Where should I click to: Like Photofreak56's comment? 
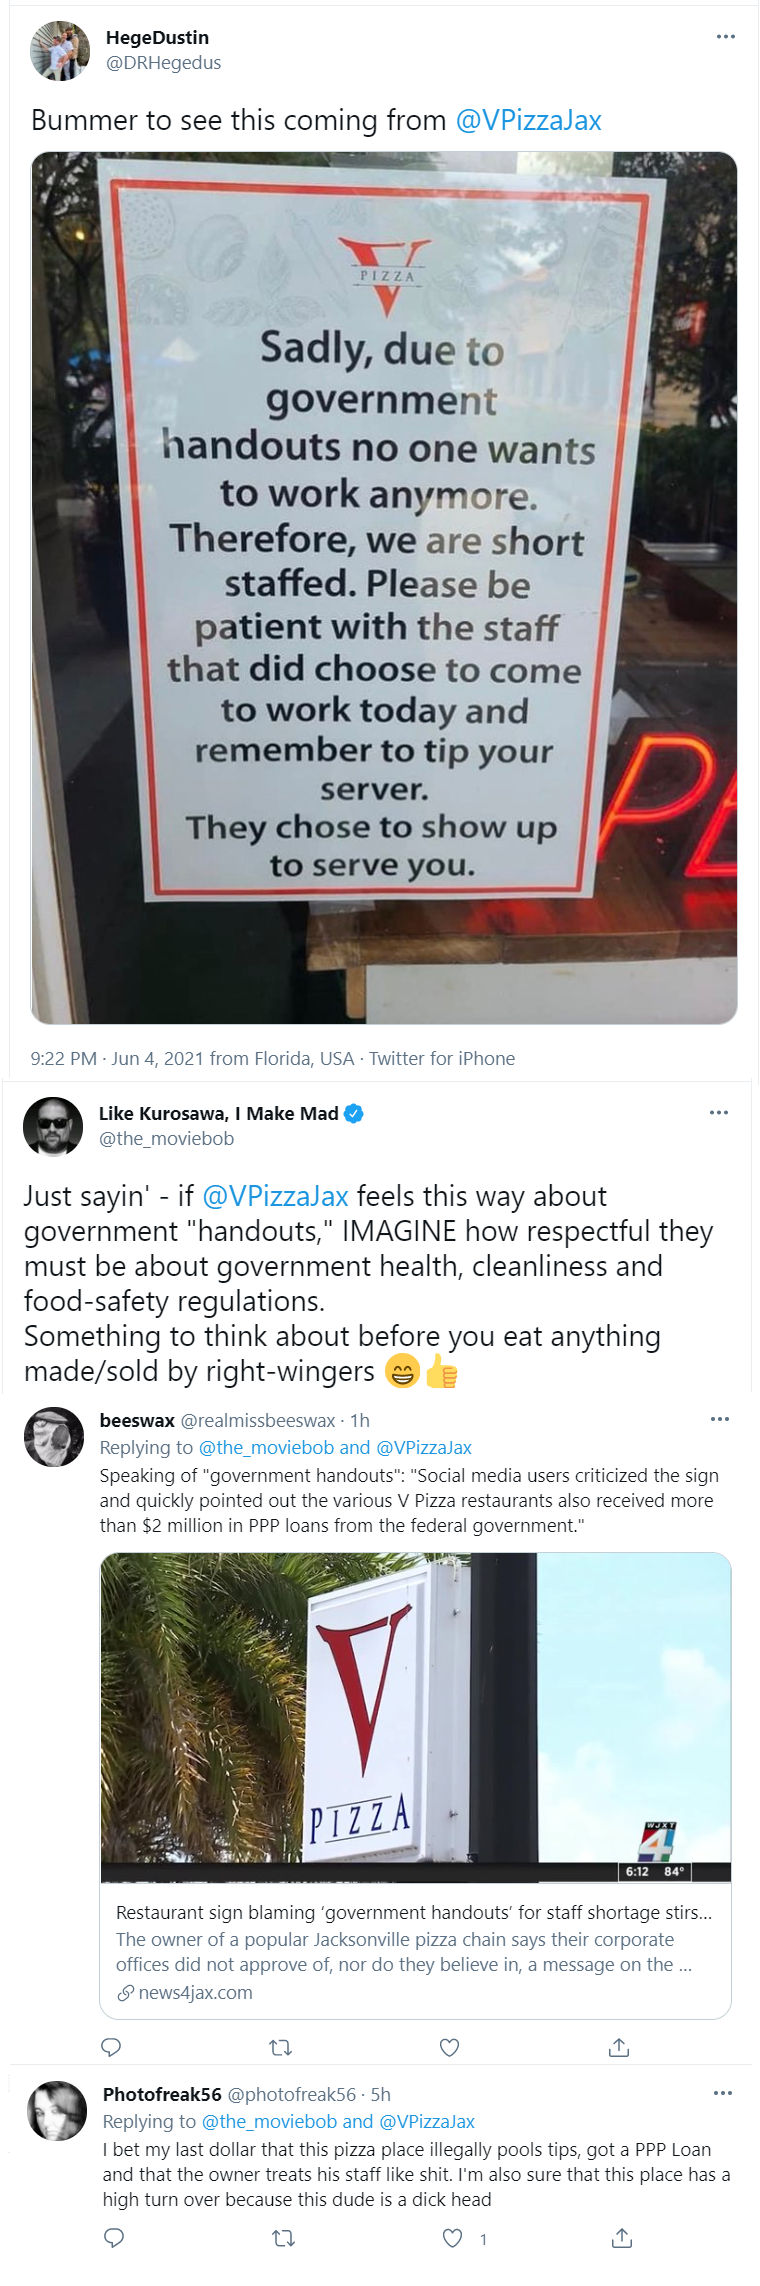453,2238
